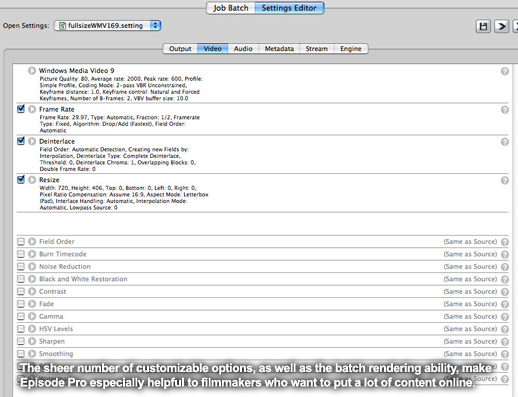This screenshot has width=518, height=397.
Task: Enable Black and White Restoration checkbox
Action: (21, 279)
